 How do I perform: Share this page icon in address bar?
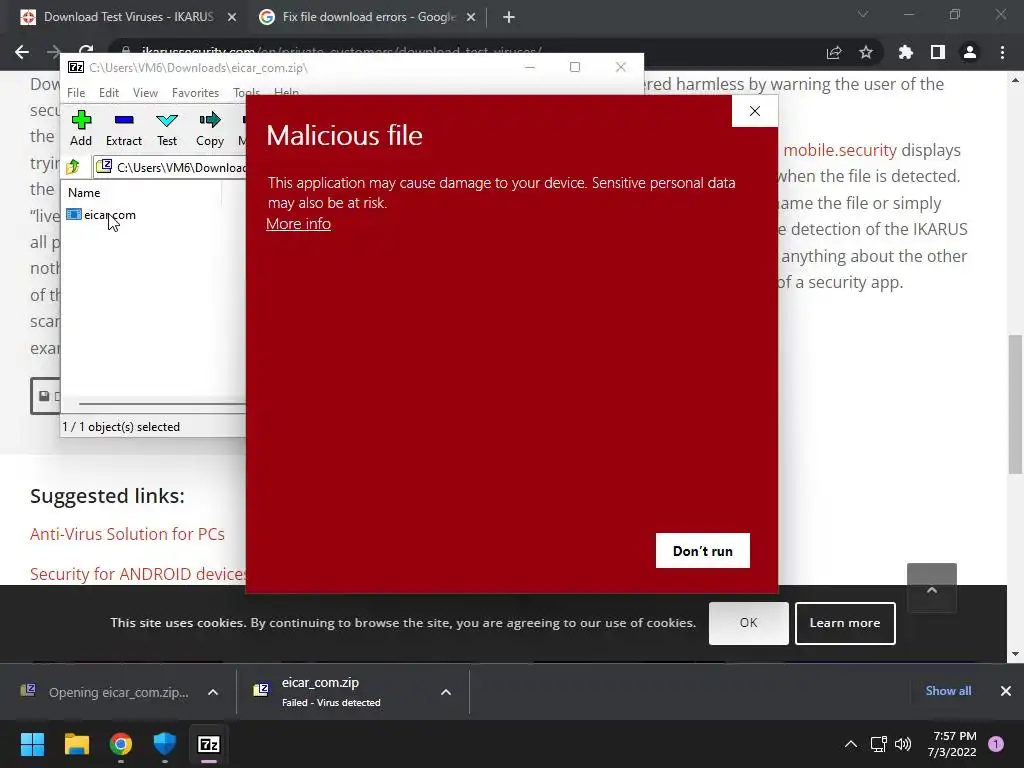point(834,52)
